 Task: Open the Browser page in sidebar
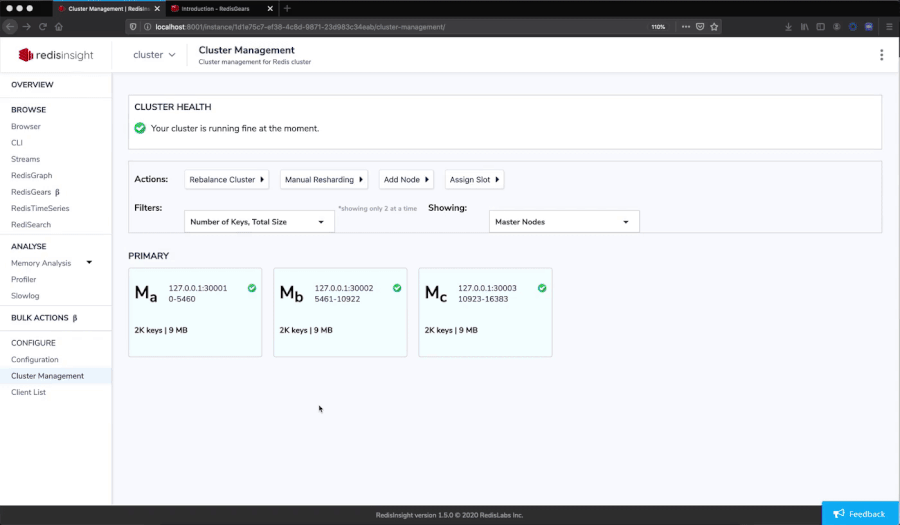click(x=26, y=127)
